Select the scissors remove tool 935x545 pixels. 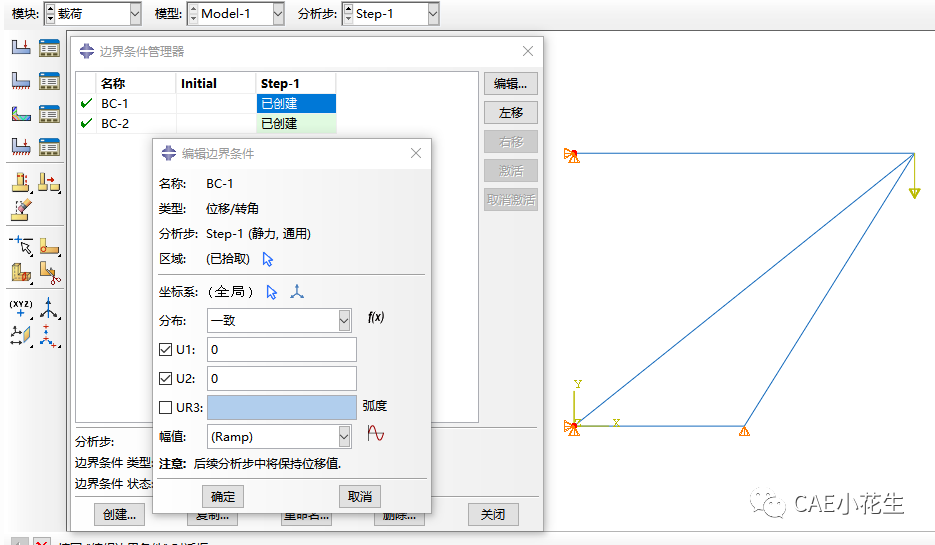49,272
